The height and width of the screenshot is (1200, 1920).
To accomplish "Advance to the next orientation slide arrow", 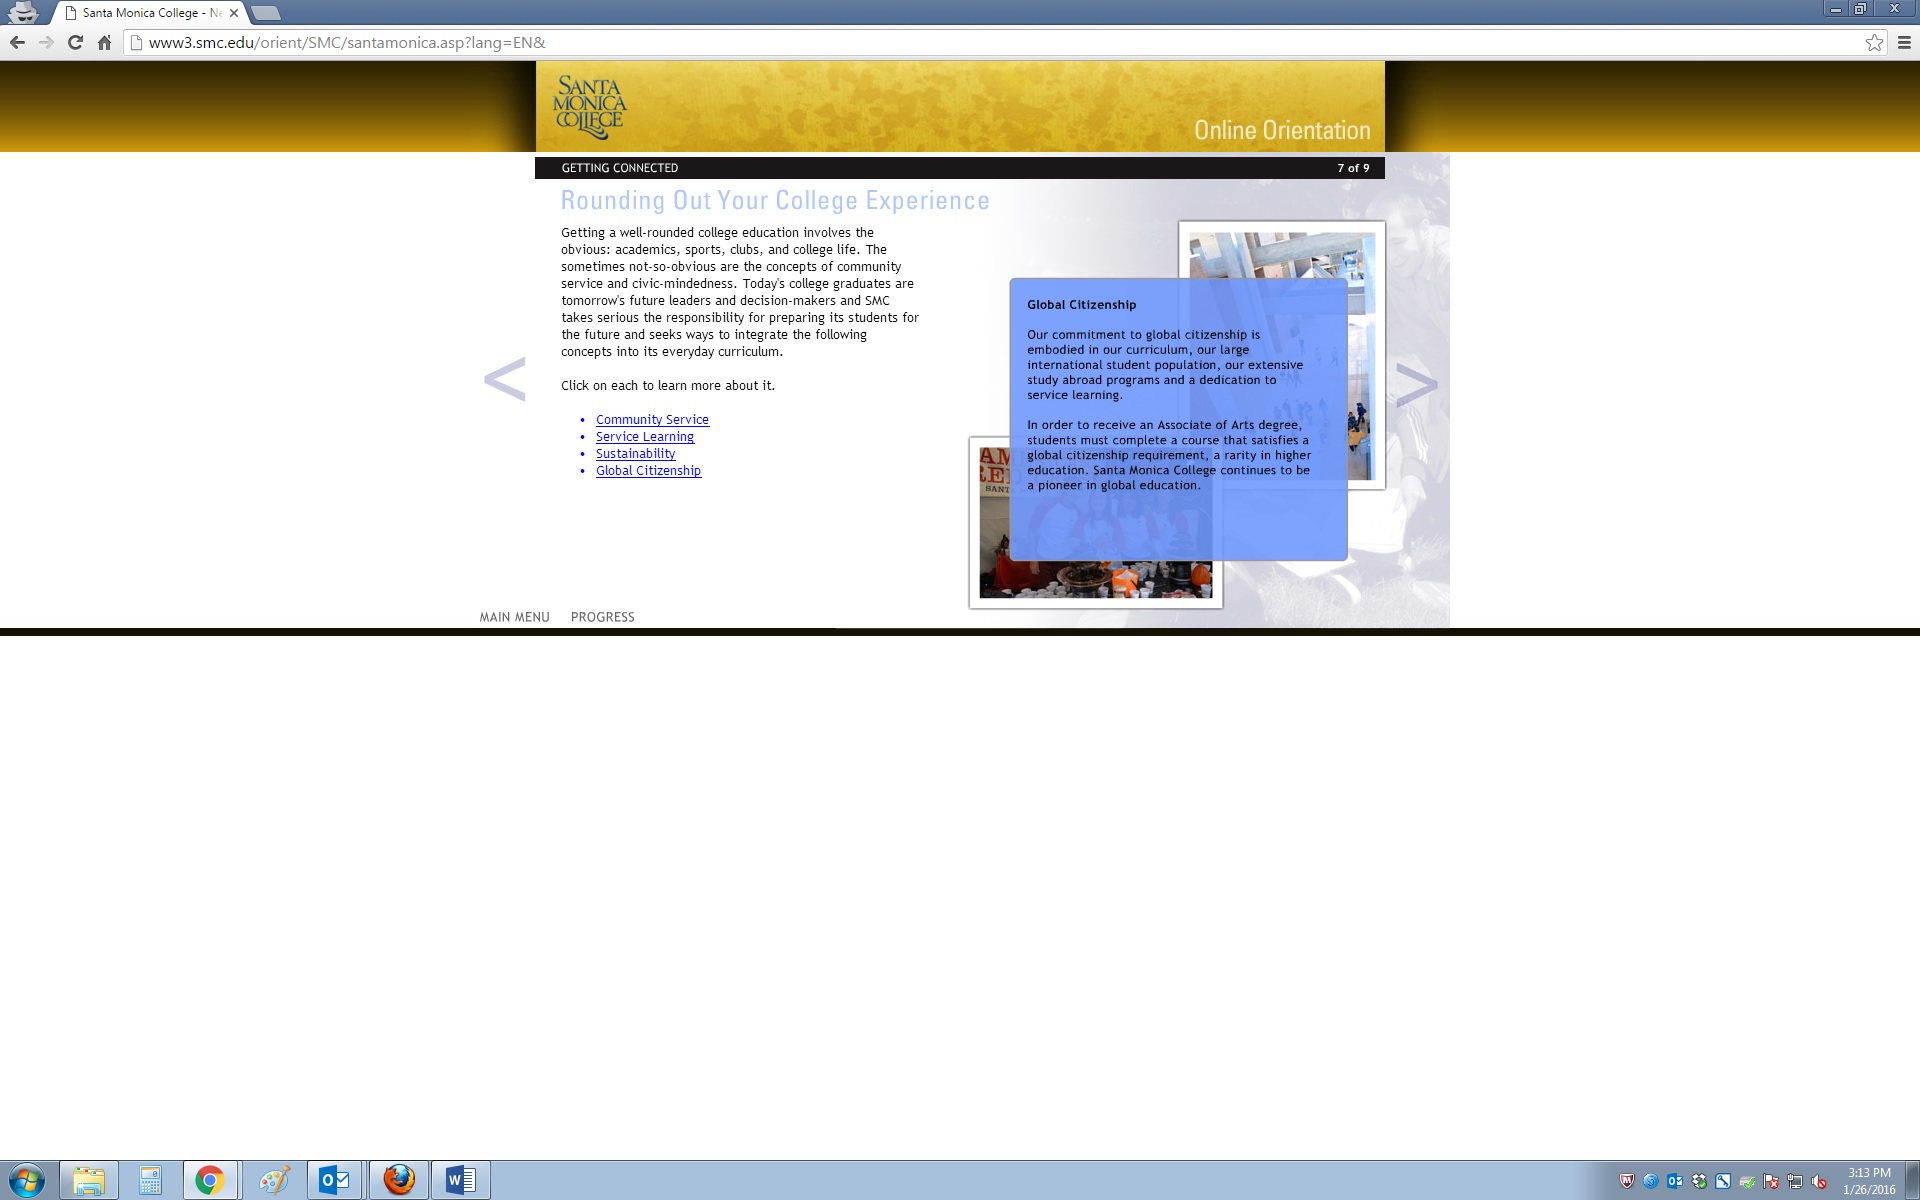I will tap(1416, 384).
